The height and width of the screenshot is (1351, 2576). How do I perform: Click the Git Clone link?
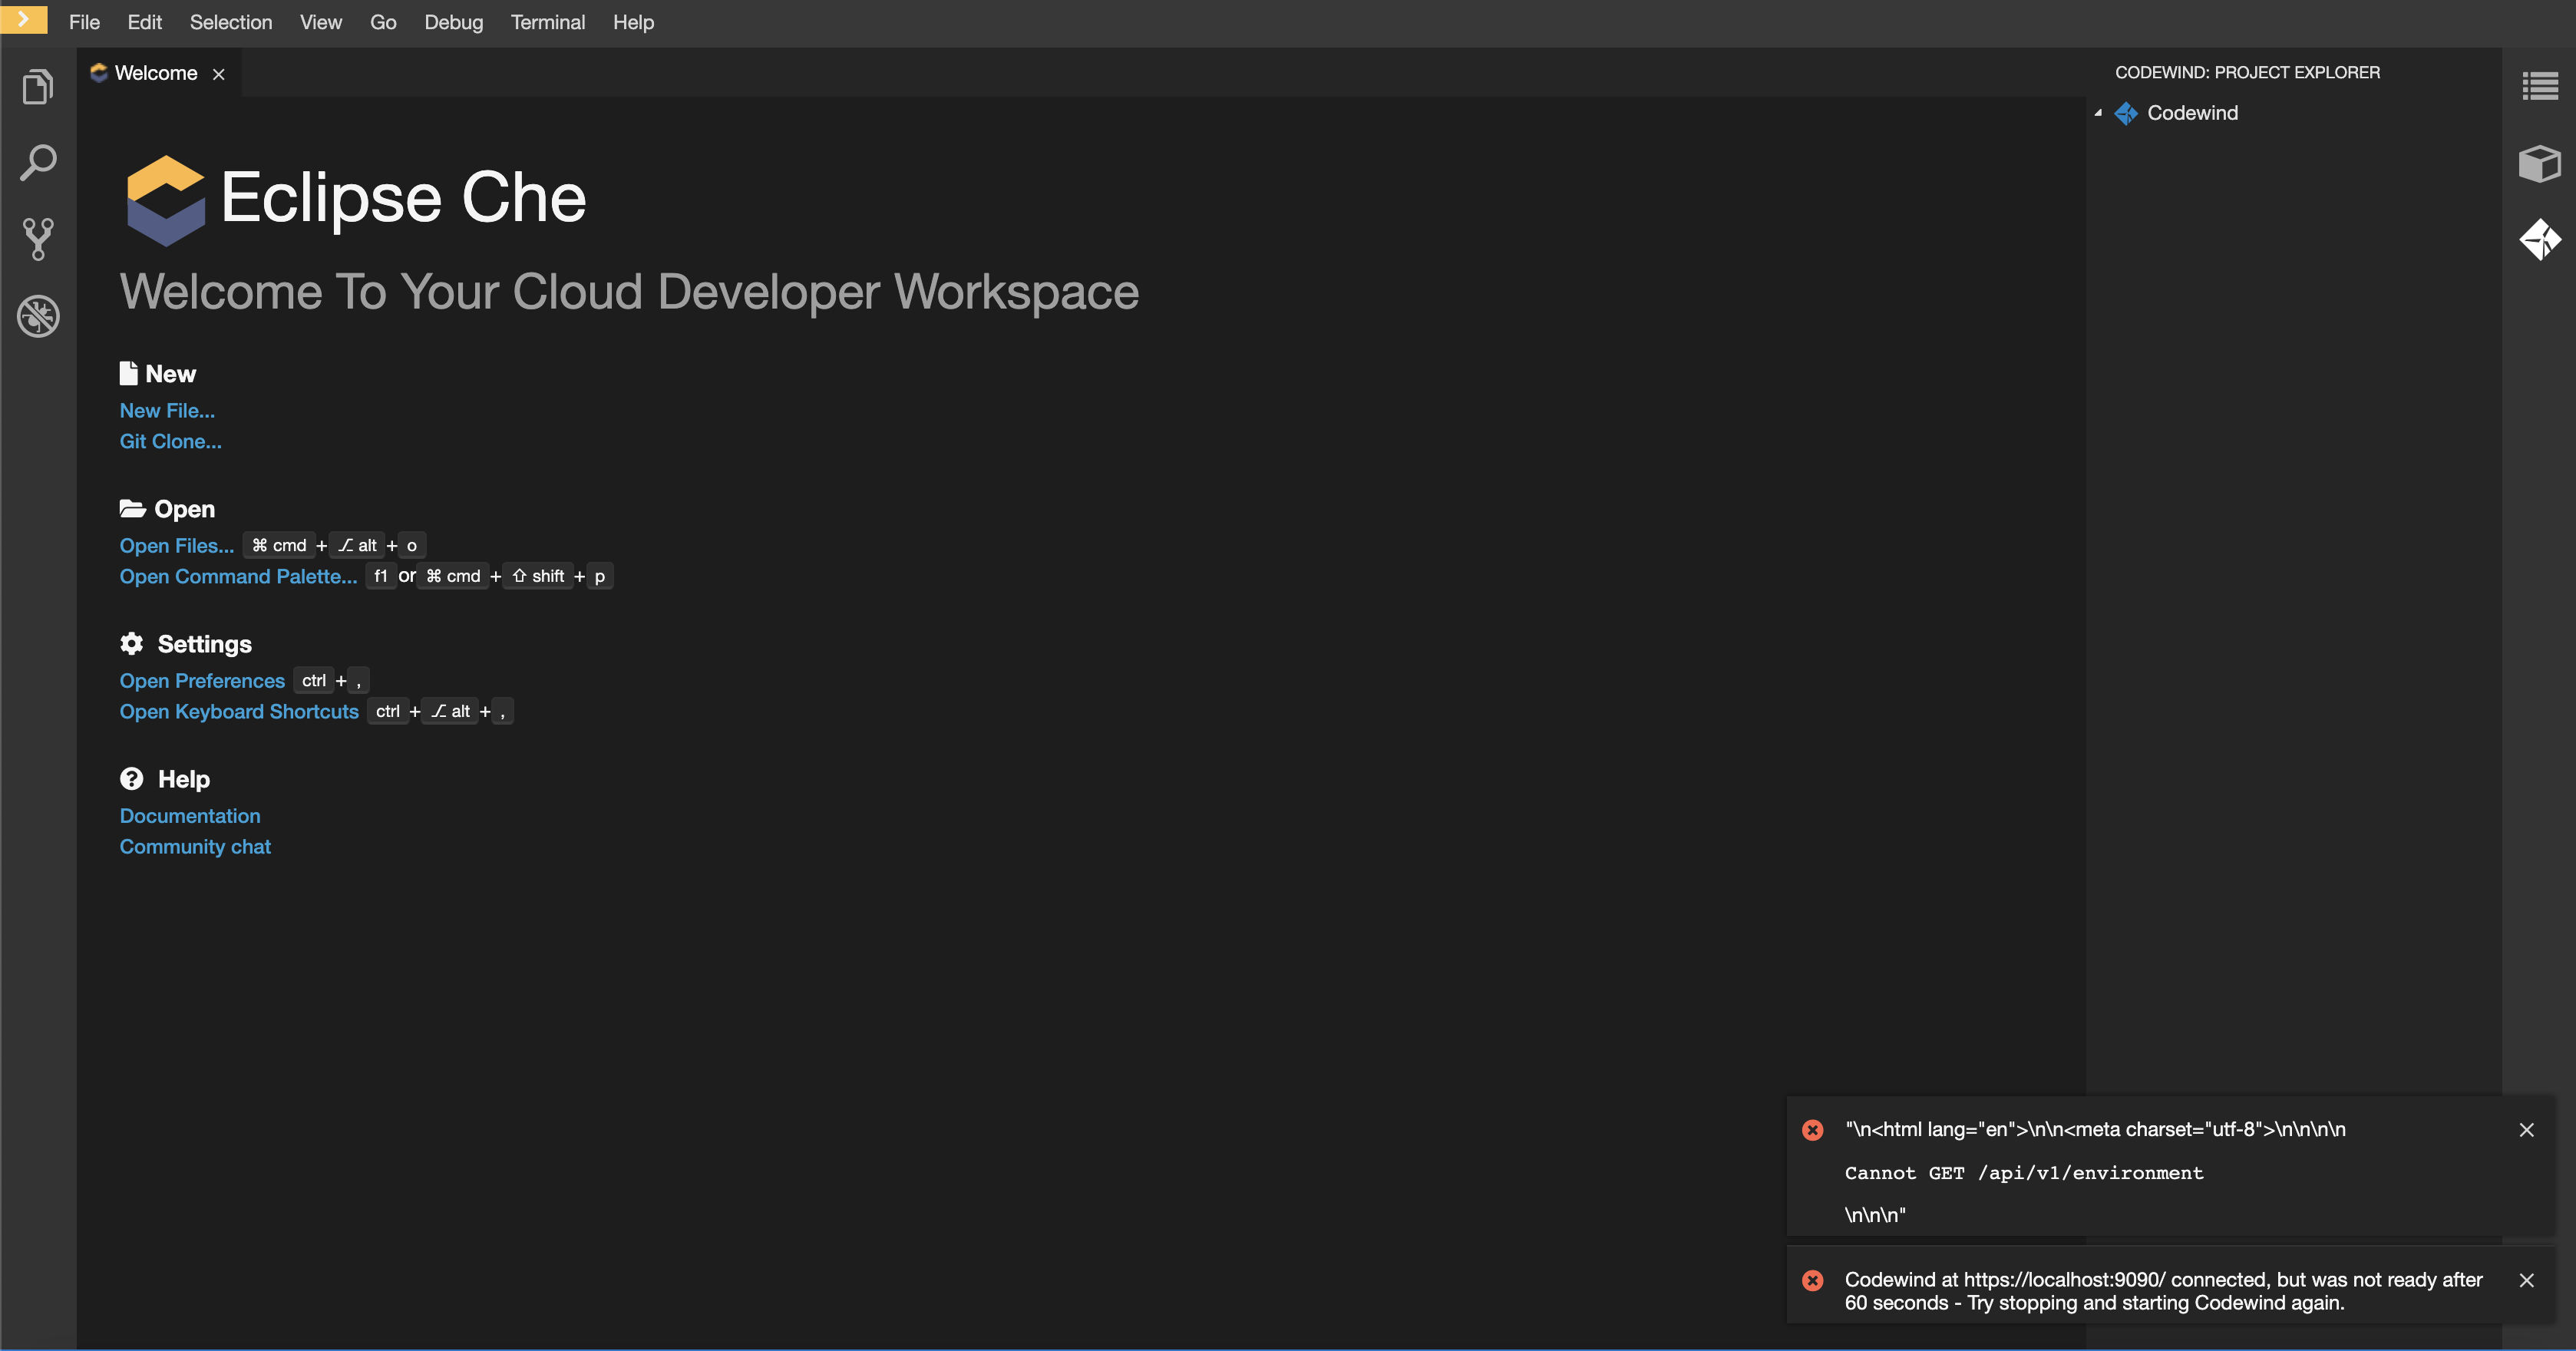170,441
